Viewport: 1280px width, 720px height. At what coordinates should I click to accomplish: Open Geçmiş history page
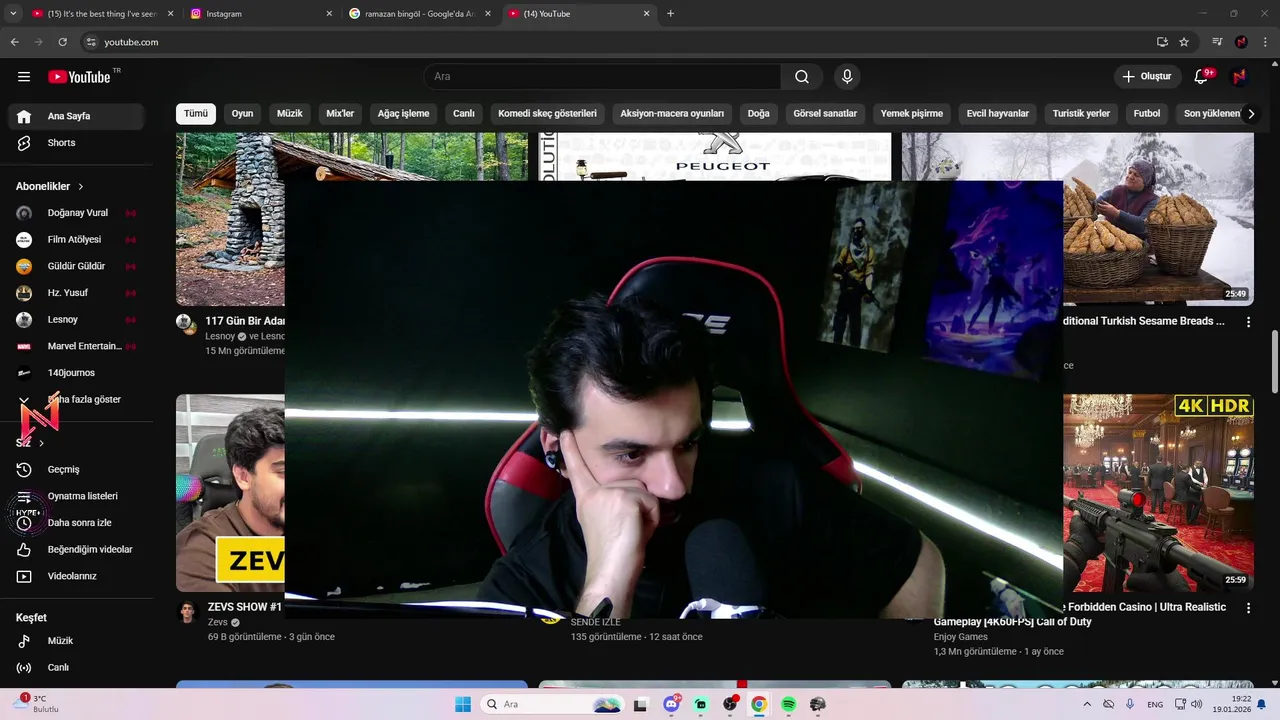76,470
